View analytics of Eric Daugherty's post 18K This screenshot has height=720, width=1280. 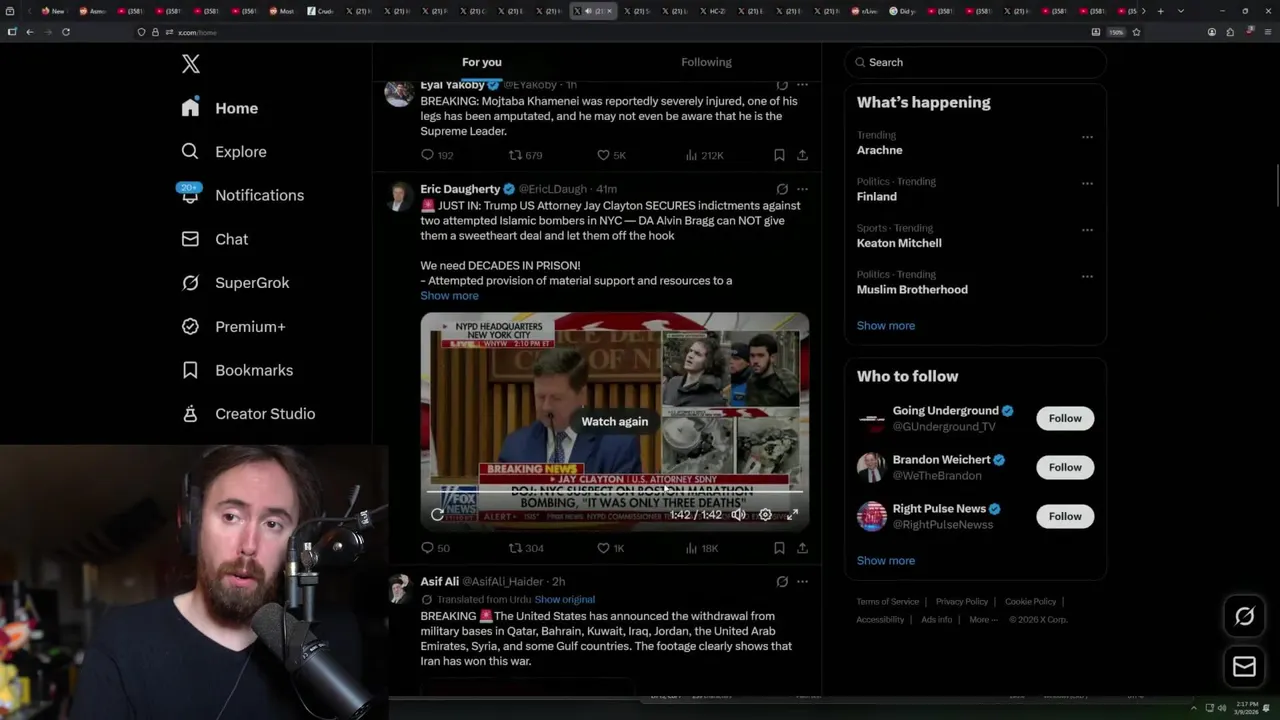click(x=701, y=548)
